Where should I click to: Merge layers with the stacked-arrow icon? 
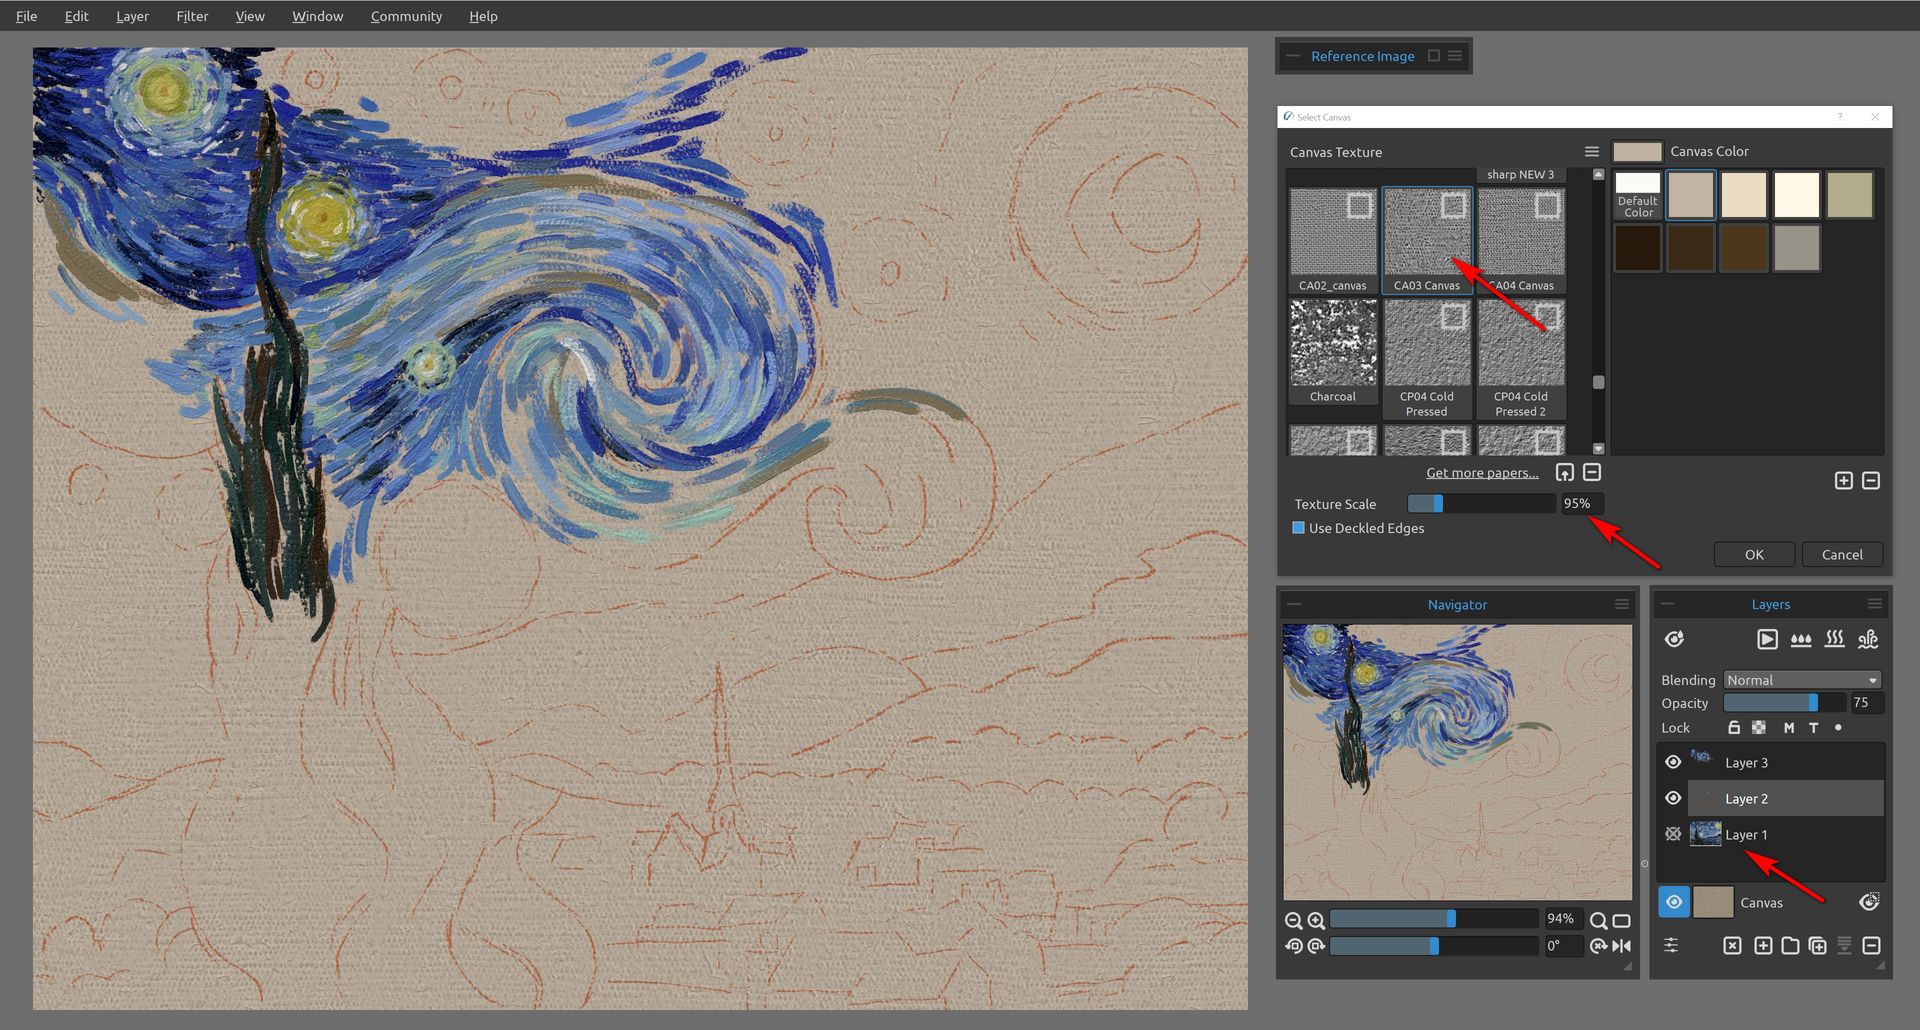tap(1844, 946)
